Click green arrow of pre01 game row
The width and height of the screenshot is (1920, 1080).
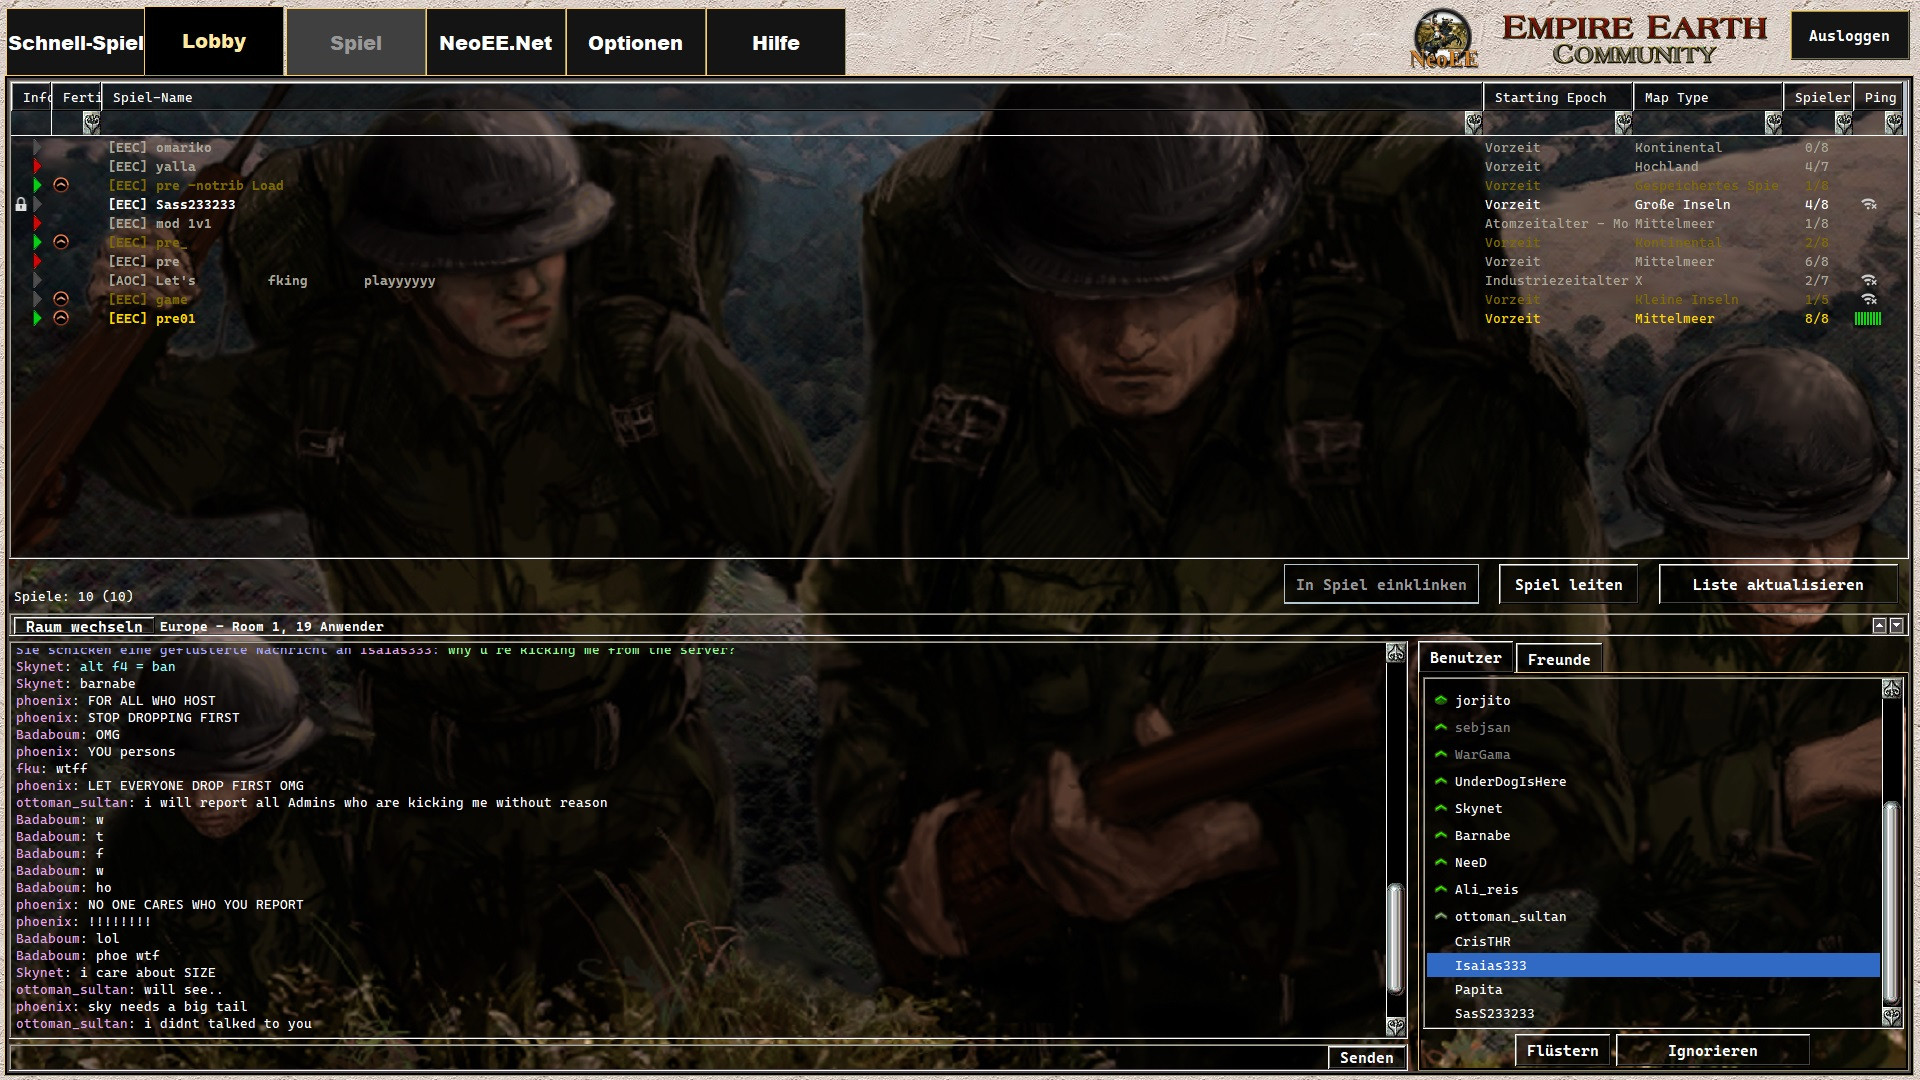click(x=37, y=318)
